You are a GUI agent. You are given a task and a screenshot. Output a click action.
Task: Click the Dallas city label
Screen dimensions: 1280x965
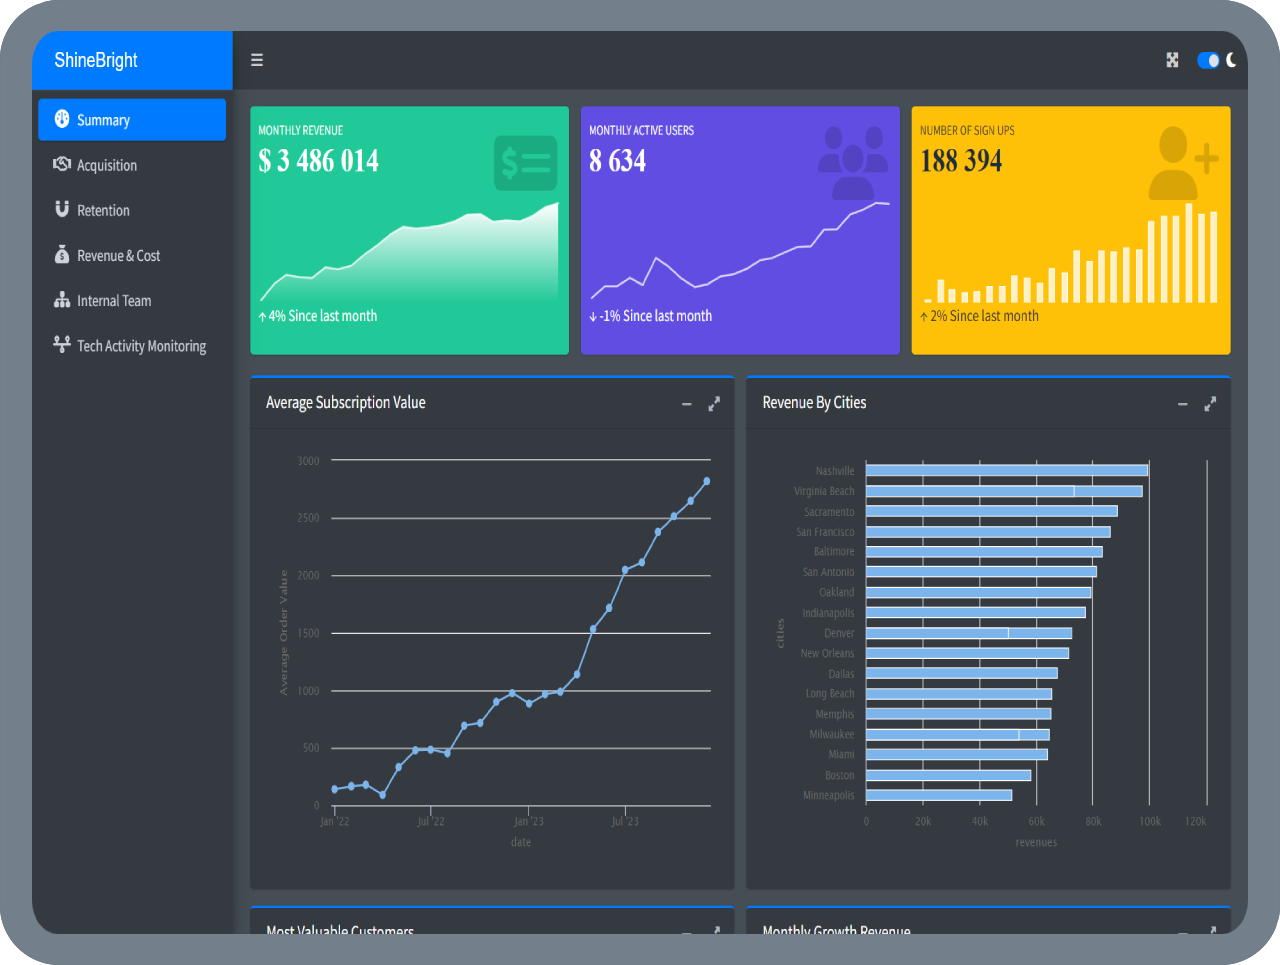pos(841,674)
